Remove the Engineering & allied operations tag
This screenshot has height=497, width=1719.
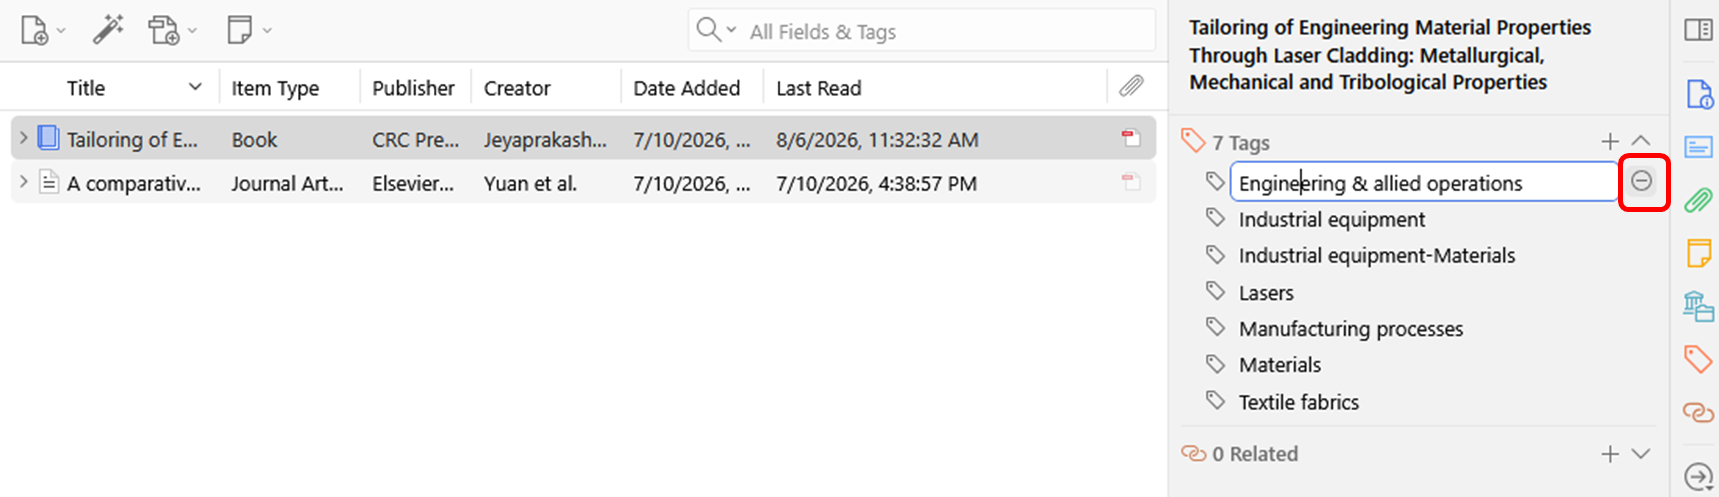point(1641,181)
